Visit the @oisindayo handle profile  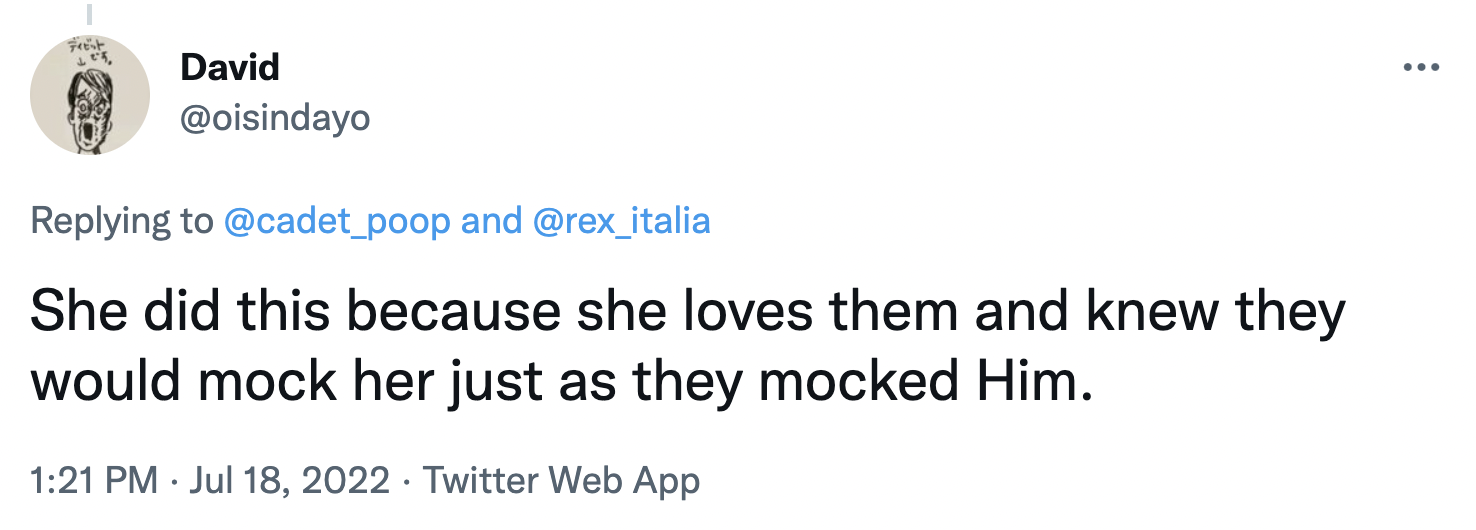coord(275,118)
